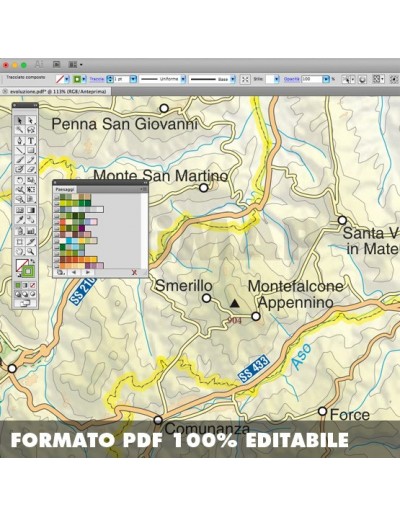Enable Draw Behind mode
The width and height of the screenshot is (400, 517).
coord(25,294)
